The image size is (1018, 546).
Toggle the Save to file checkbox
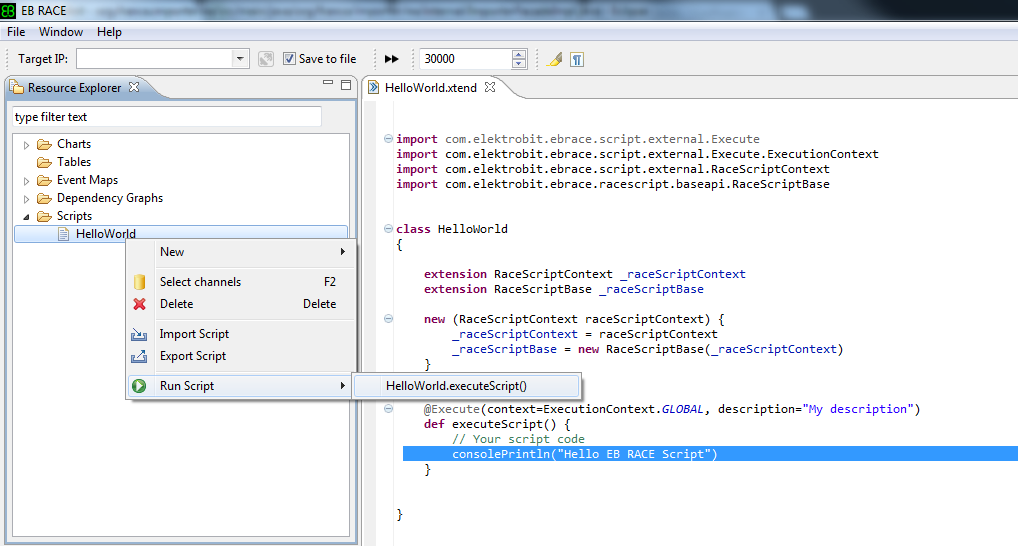(x=290, y=58)
